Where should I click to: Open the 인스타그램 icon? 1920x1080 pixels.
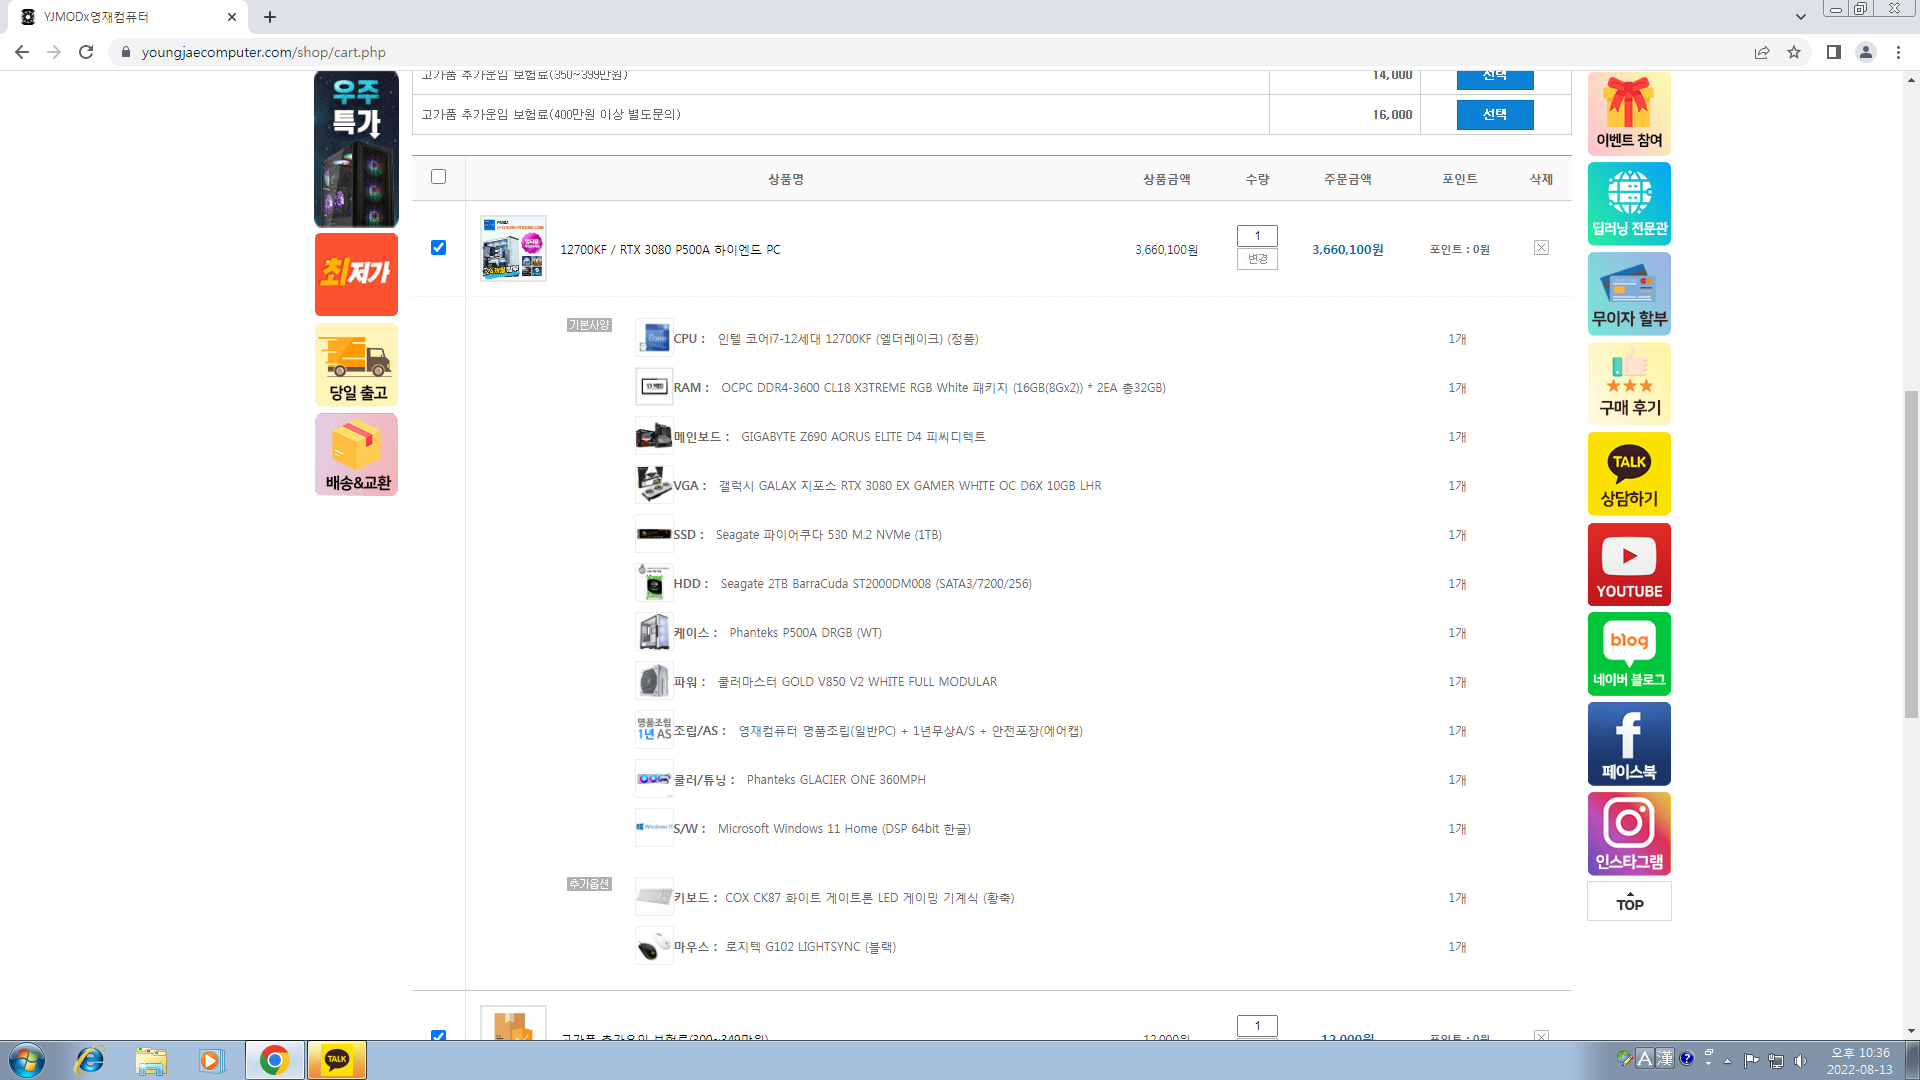1629,834
